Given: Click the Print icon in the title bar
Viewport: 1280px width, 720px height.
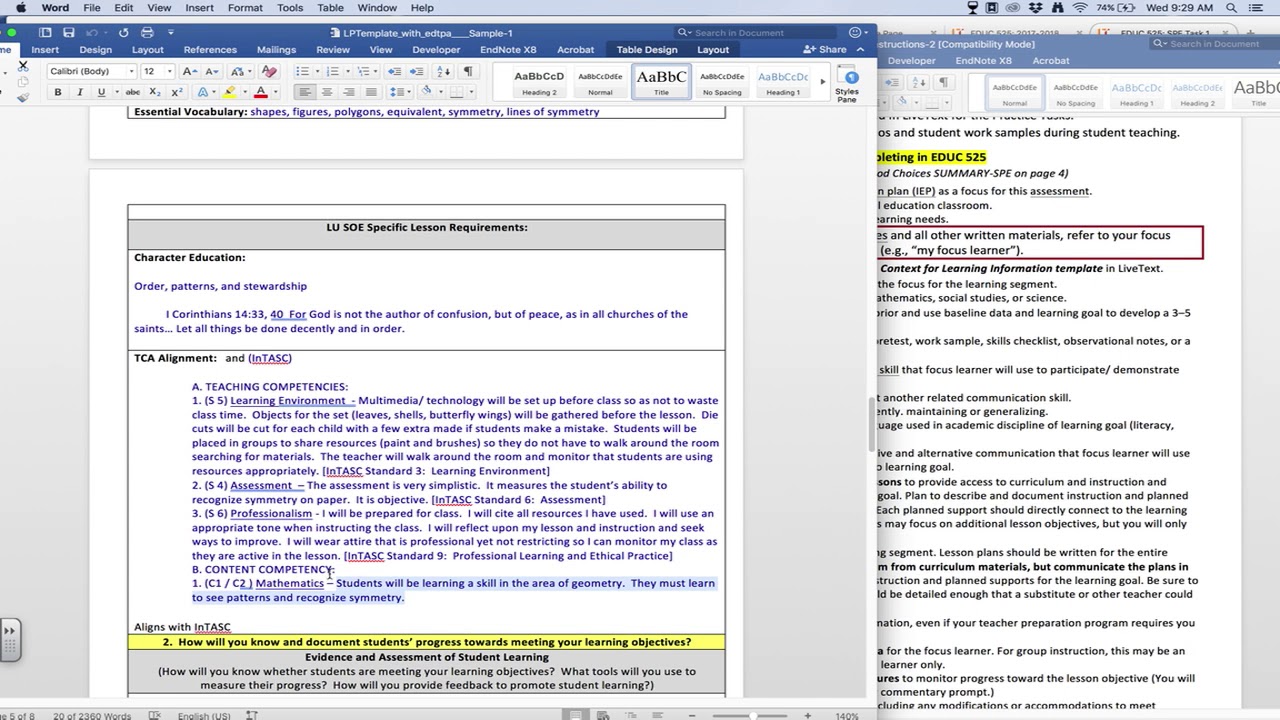Looking at the screenshot, I should pos(148,32).
